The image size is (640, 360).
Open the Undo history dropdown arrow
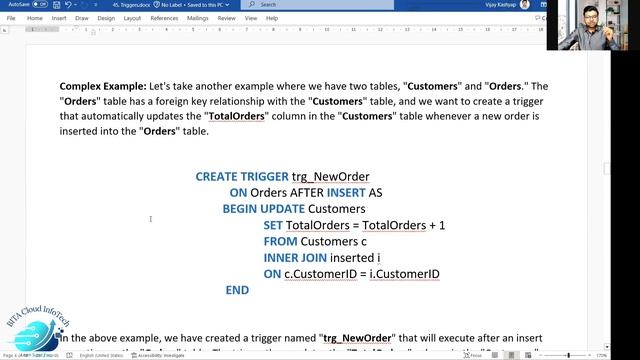click(76, 4)
